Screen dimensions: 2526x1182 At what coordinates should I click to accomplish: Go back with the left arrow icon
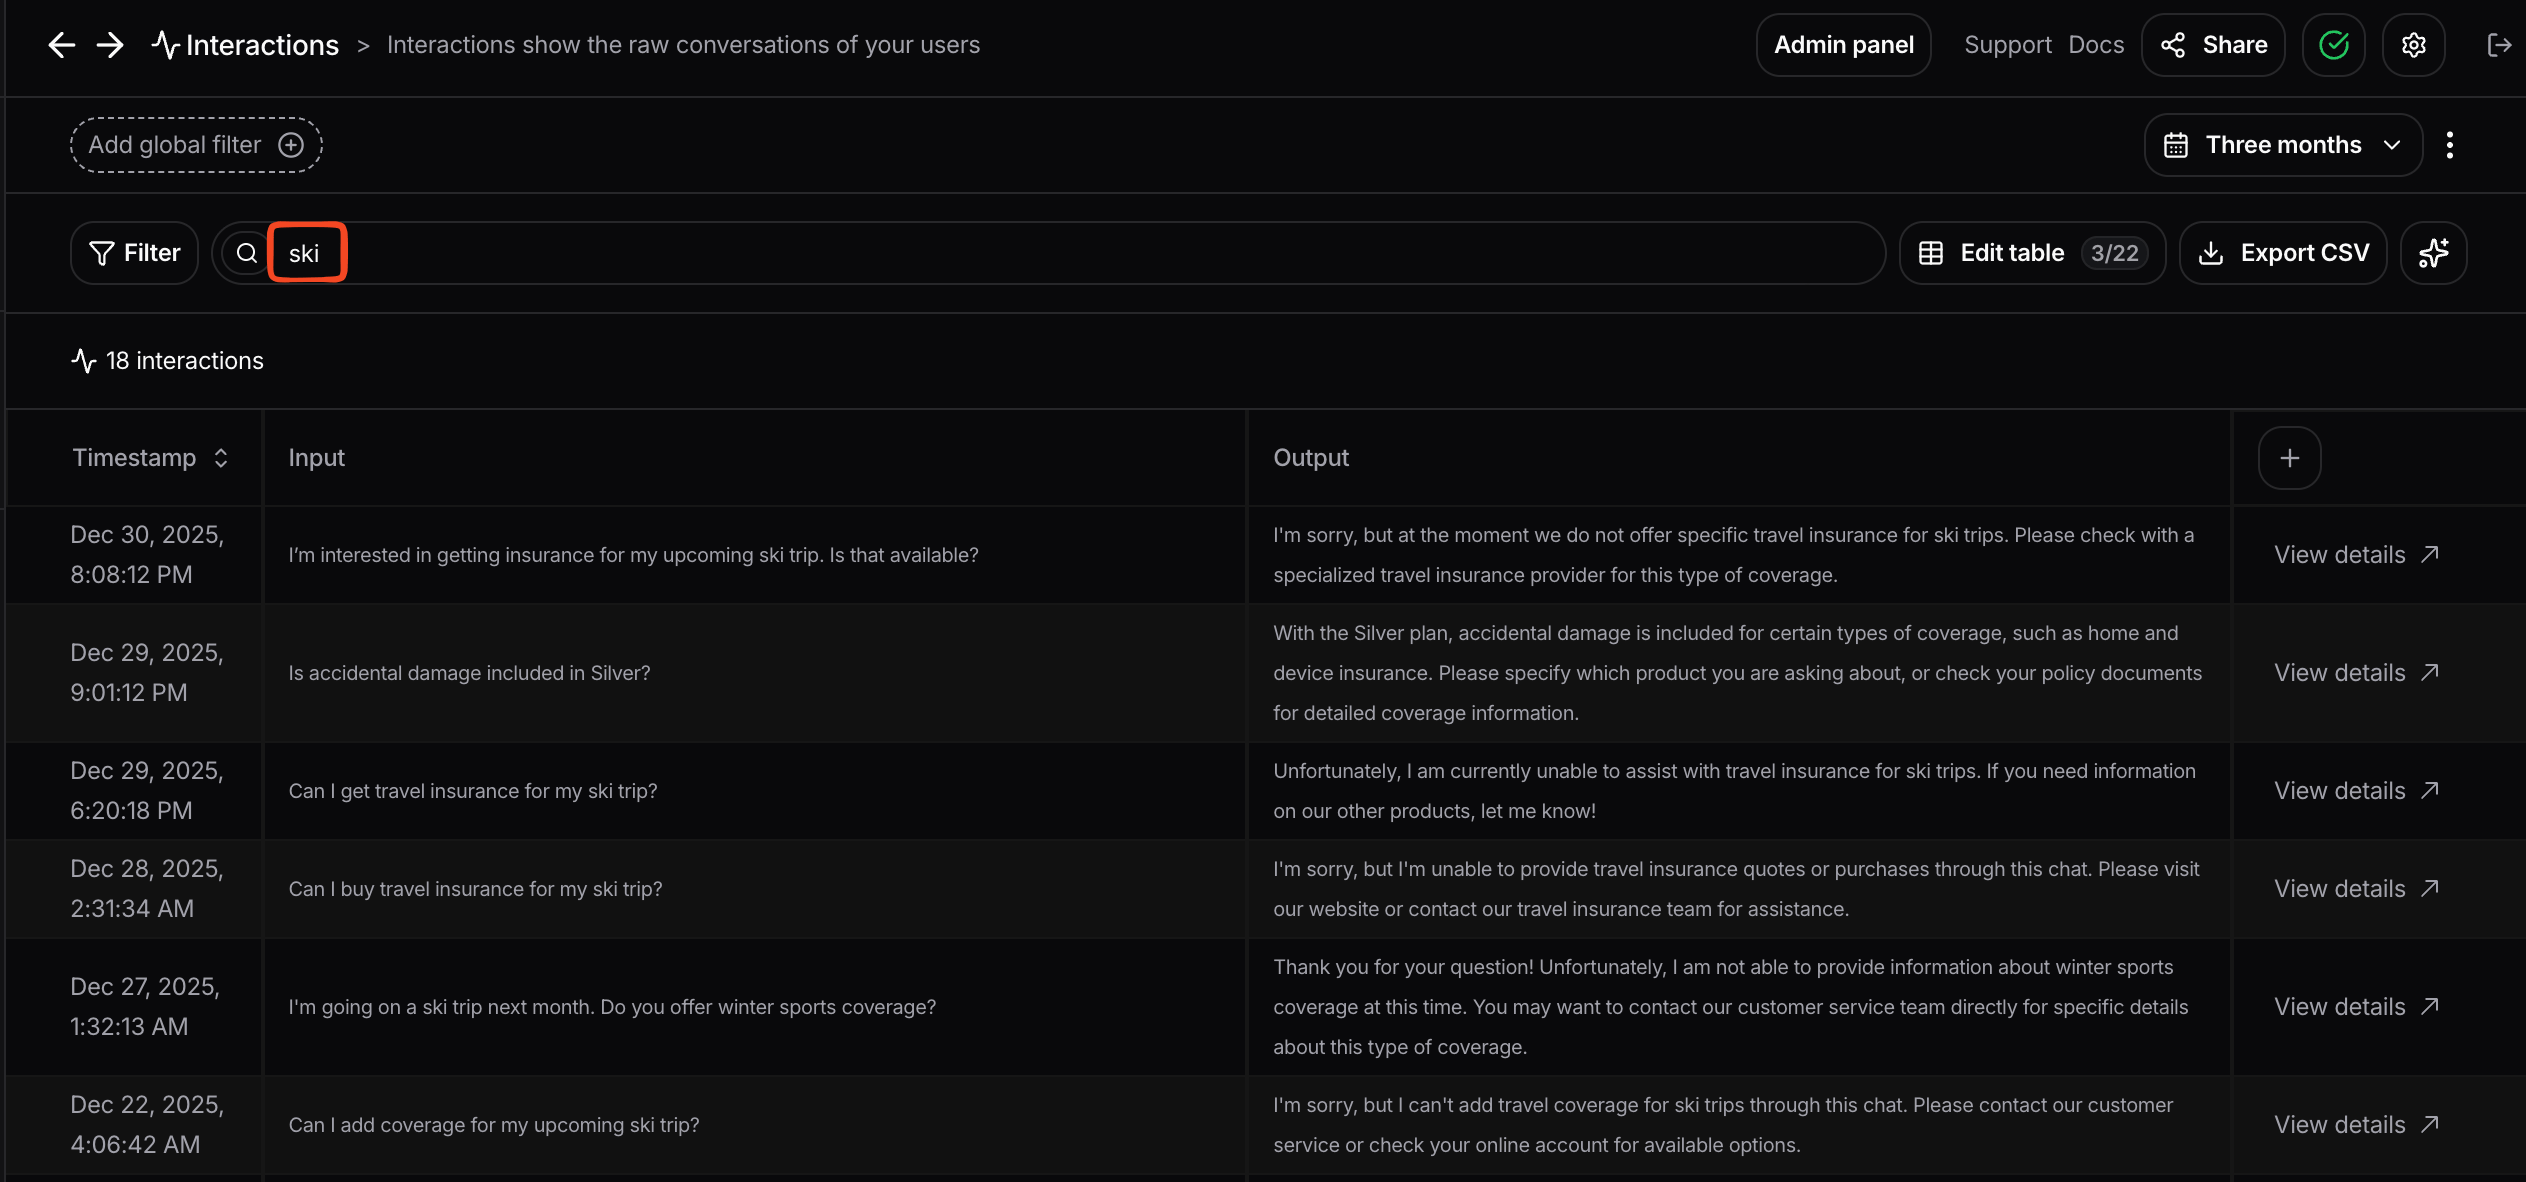tap(62, 45)
